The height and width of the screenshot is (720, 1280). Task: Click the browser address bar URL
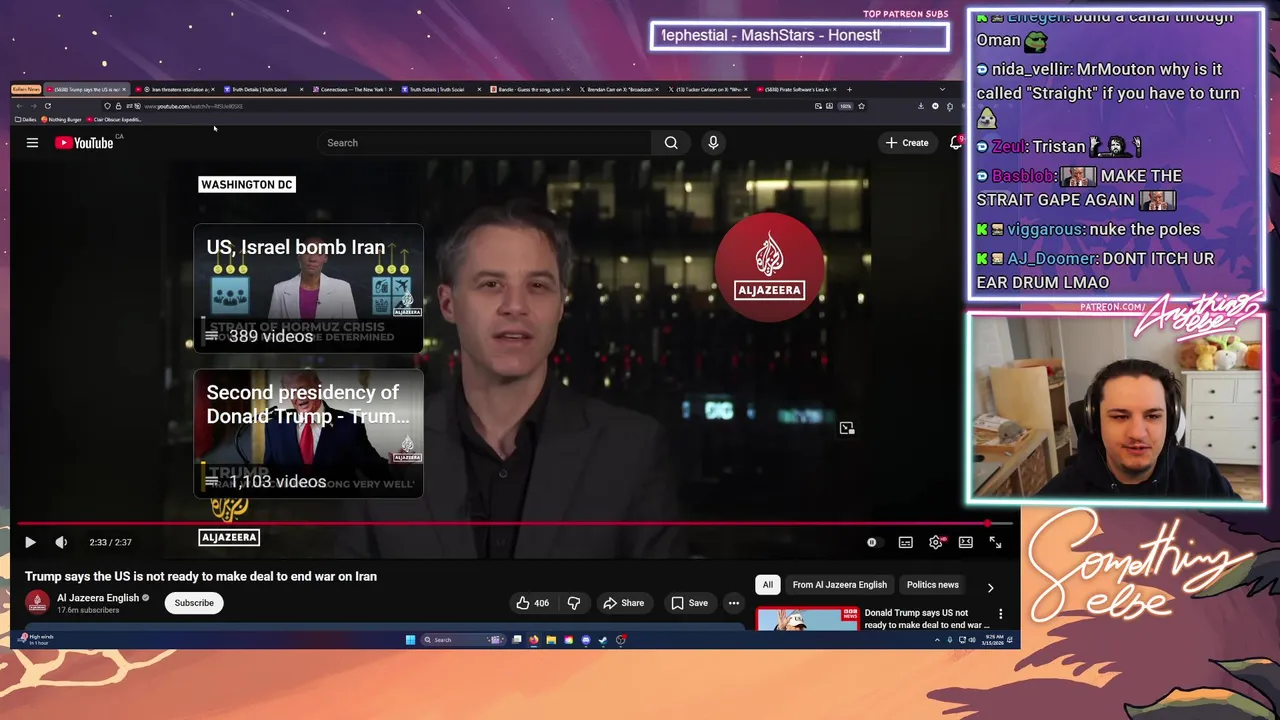[x=193, y=106]
